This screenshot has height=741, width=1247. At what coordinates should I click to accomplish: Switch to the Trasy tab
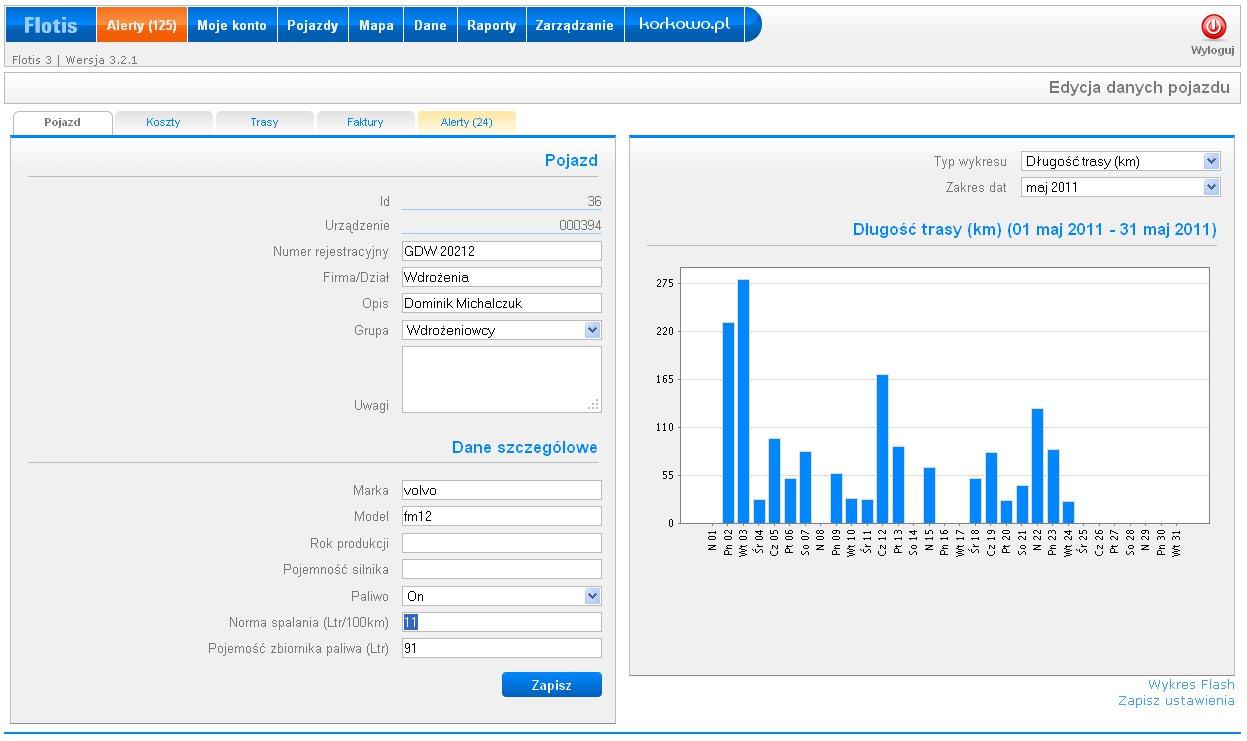[x=264, y=122]
